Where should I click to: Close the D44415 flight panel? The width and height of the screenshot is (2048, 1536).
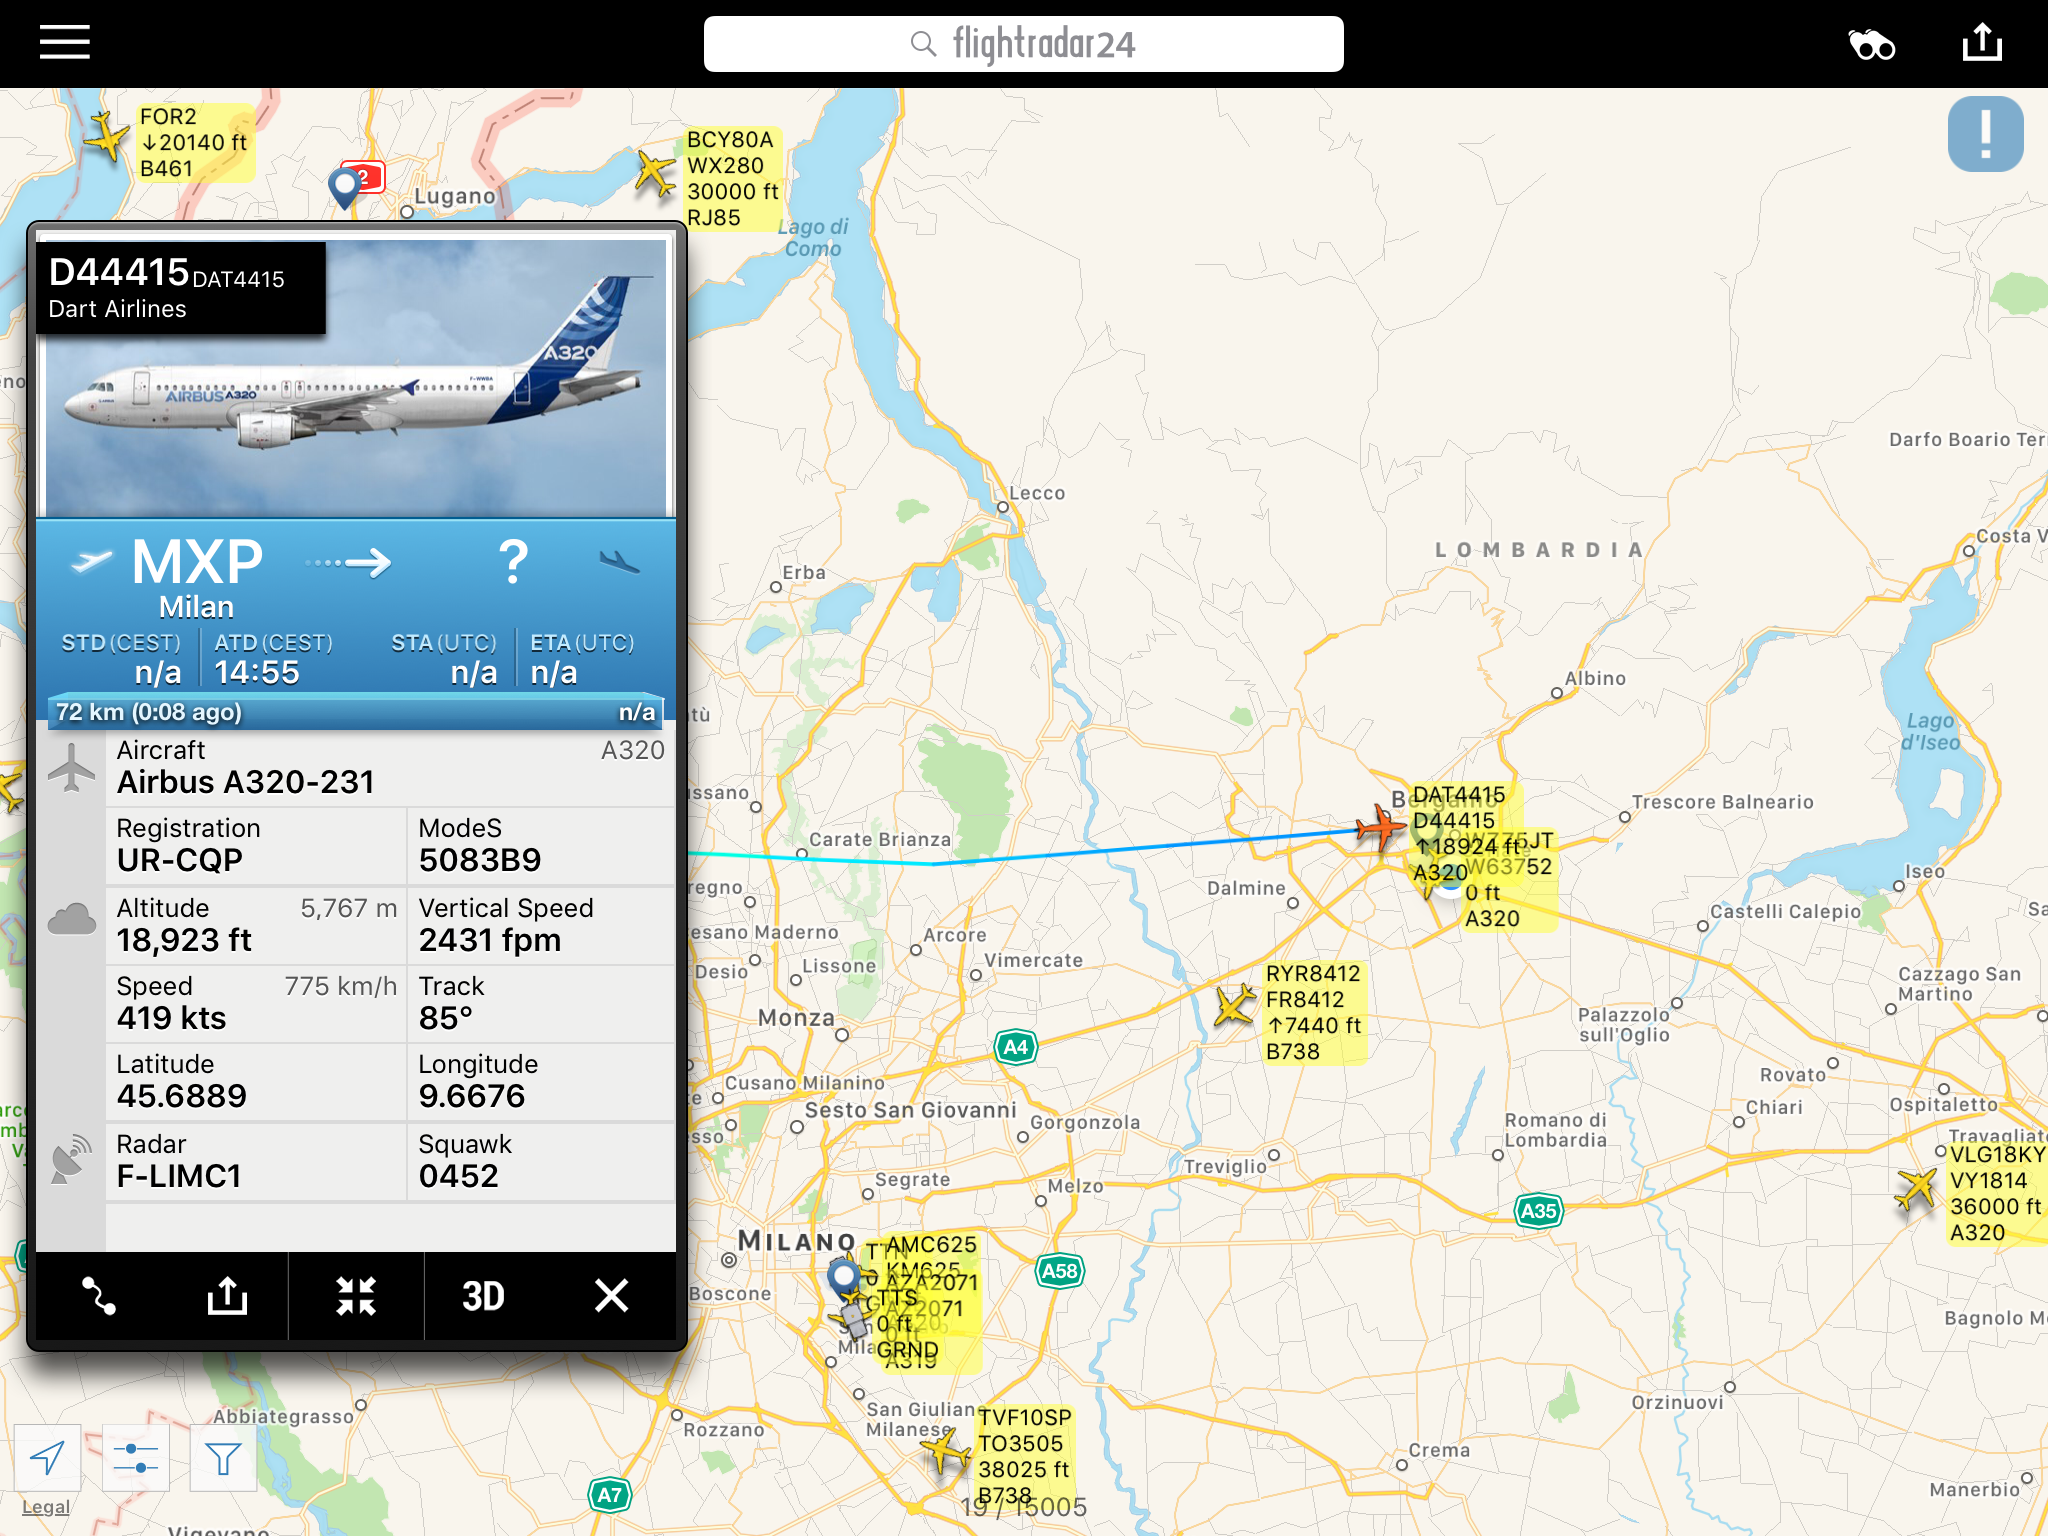611,1296
